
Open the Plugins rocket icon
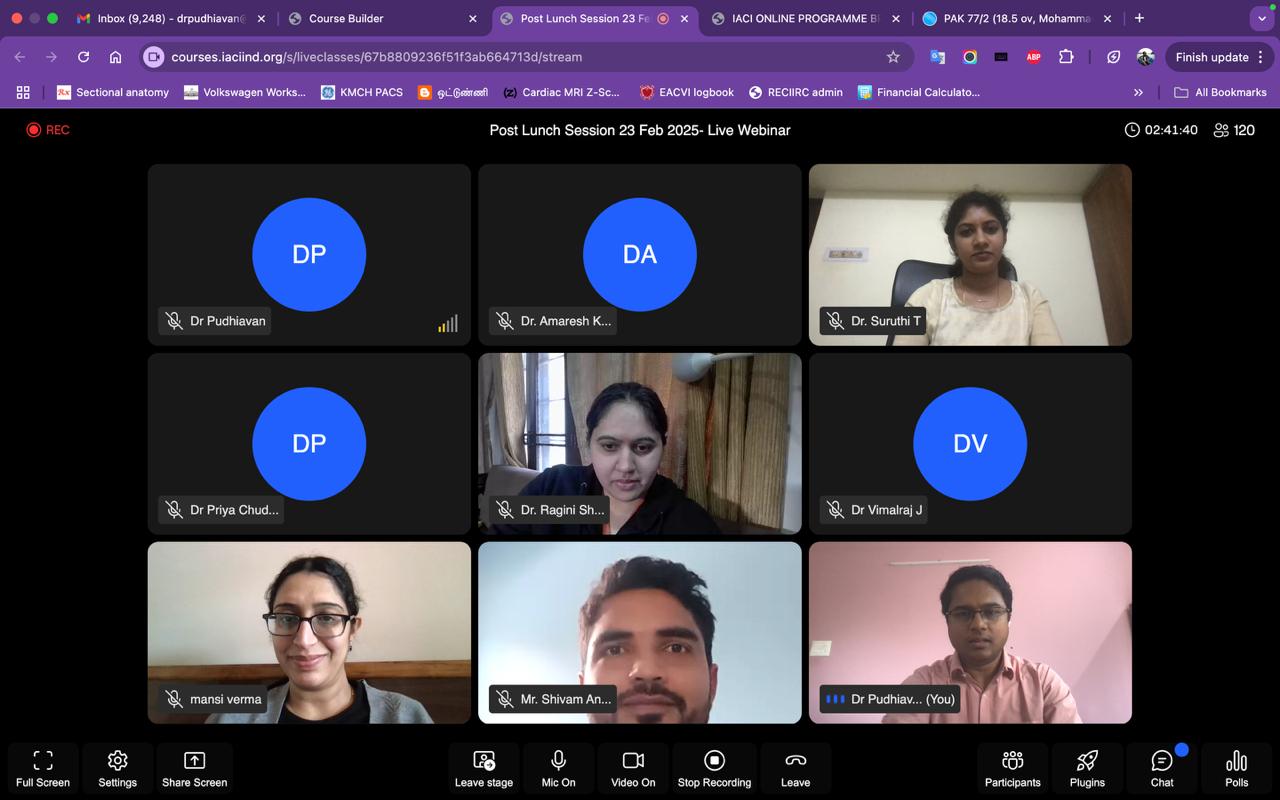[x=1087, y=768]
